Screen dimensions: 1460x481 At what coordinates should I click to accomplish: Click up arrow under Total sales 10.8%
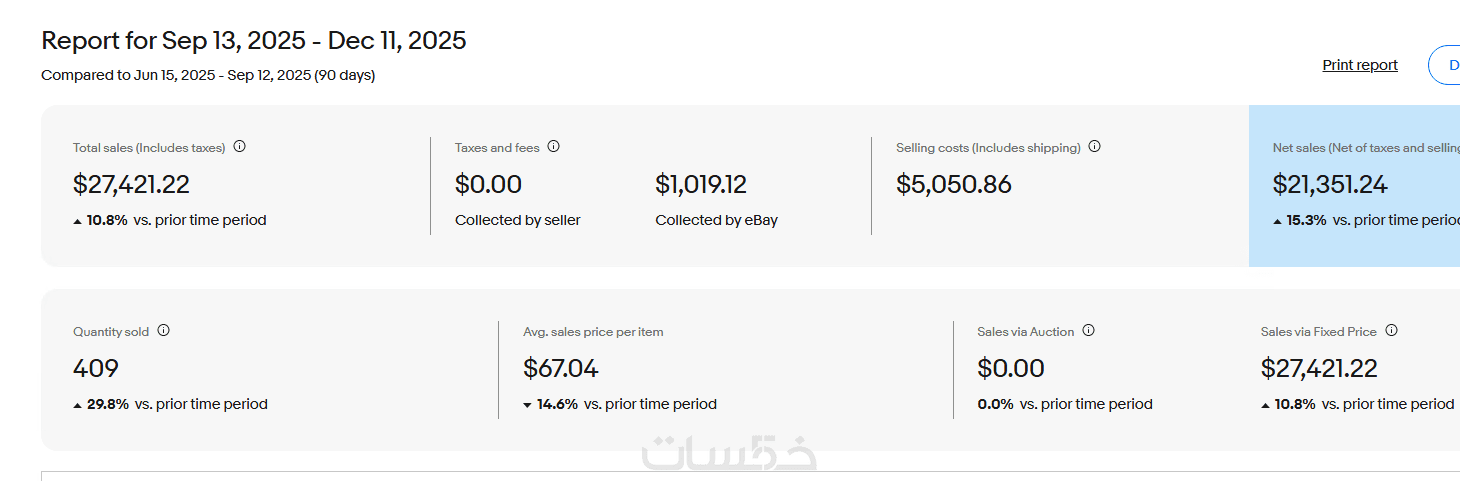pyautogui.click(x=78, y=221)
